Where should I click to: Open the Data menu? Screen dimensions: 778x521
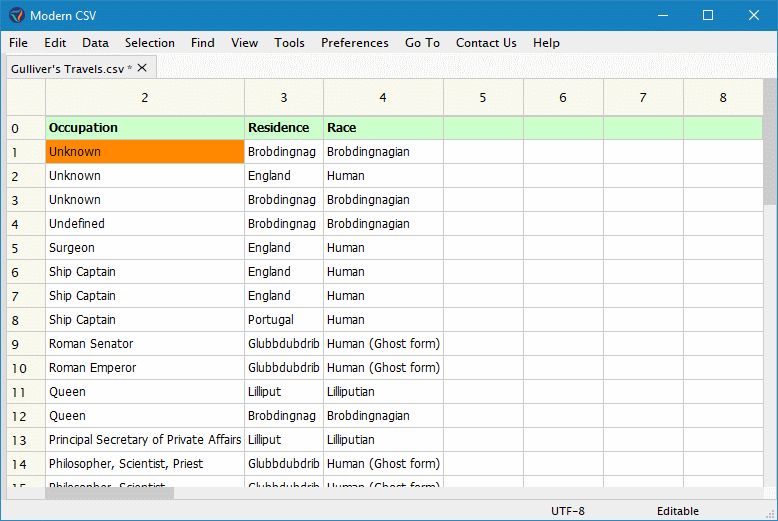click(x=95, y=43)
